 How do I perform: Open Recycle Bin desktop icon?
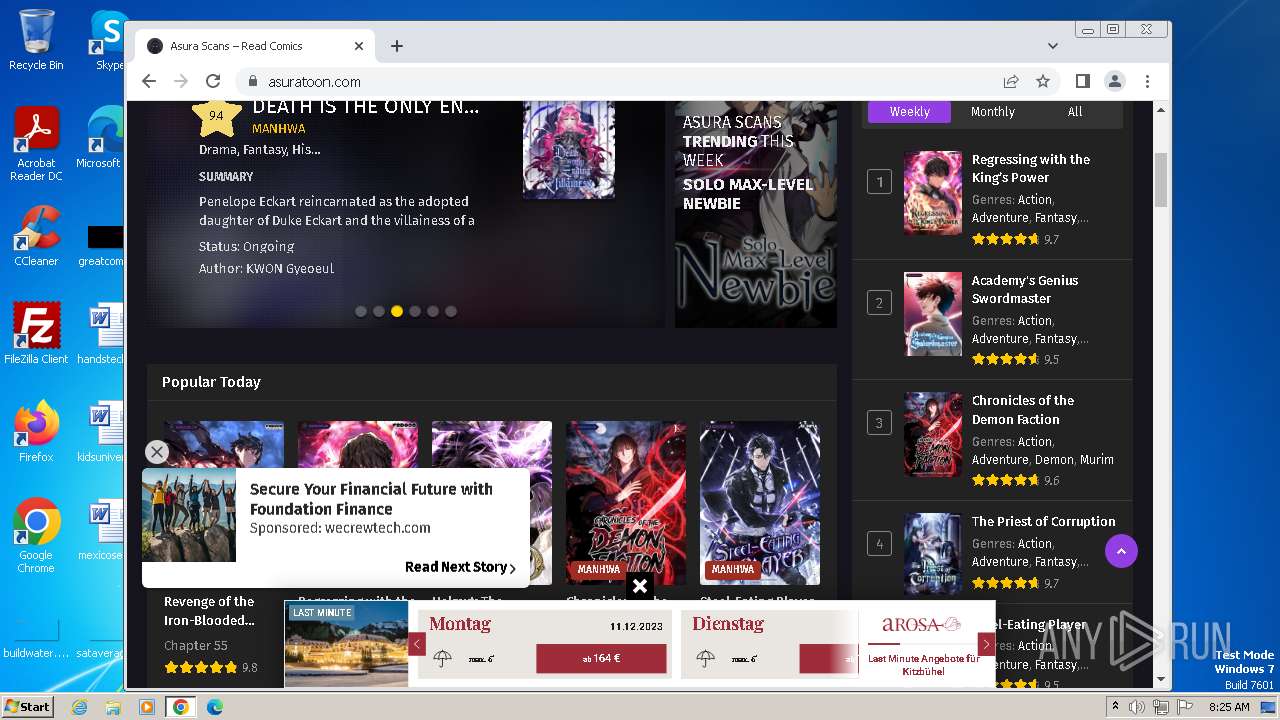36,40
